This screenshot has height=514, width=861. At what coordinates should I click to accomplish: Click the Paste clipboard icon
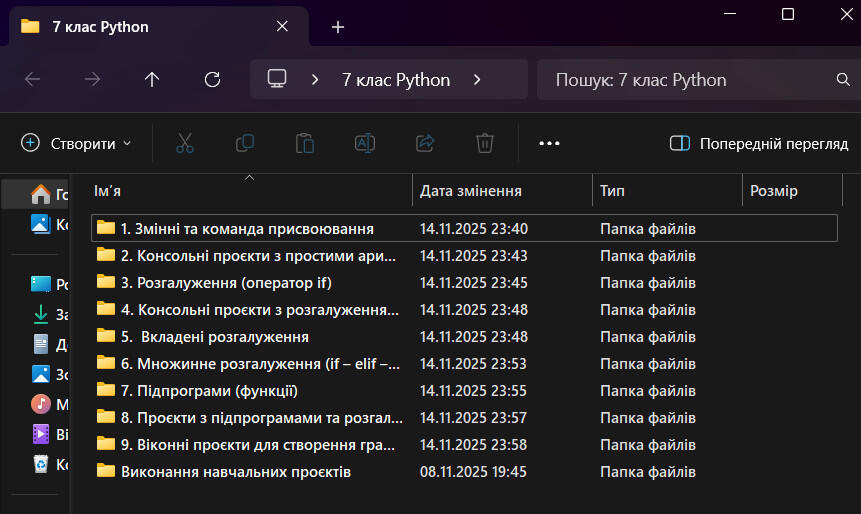point(305,143)
